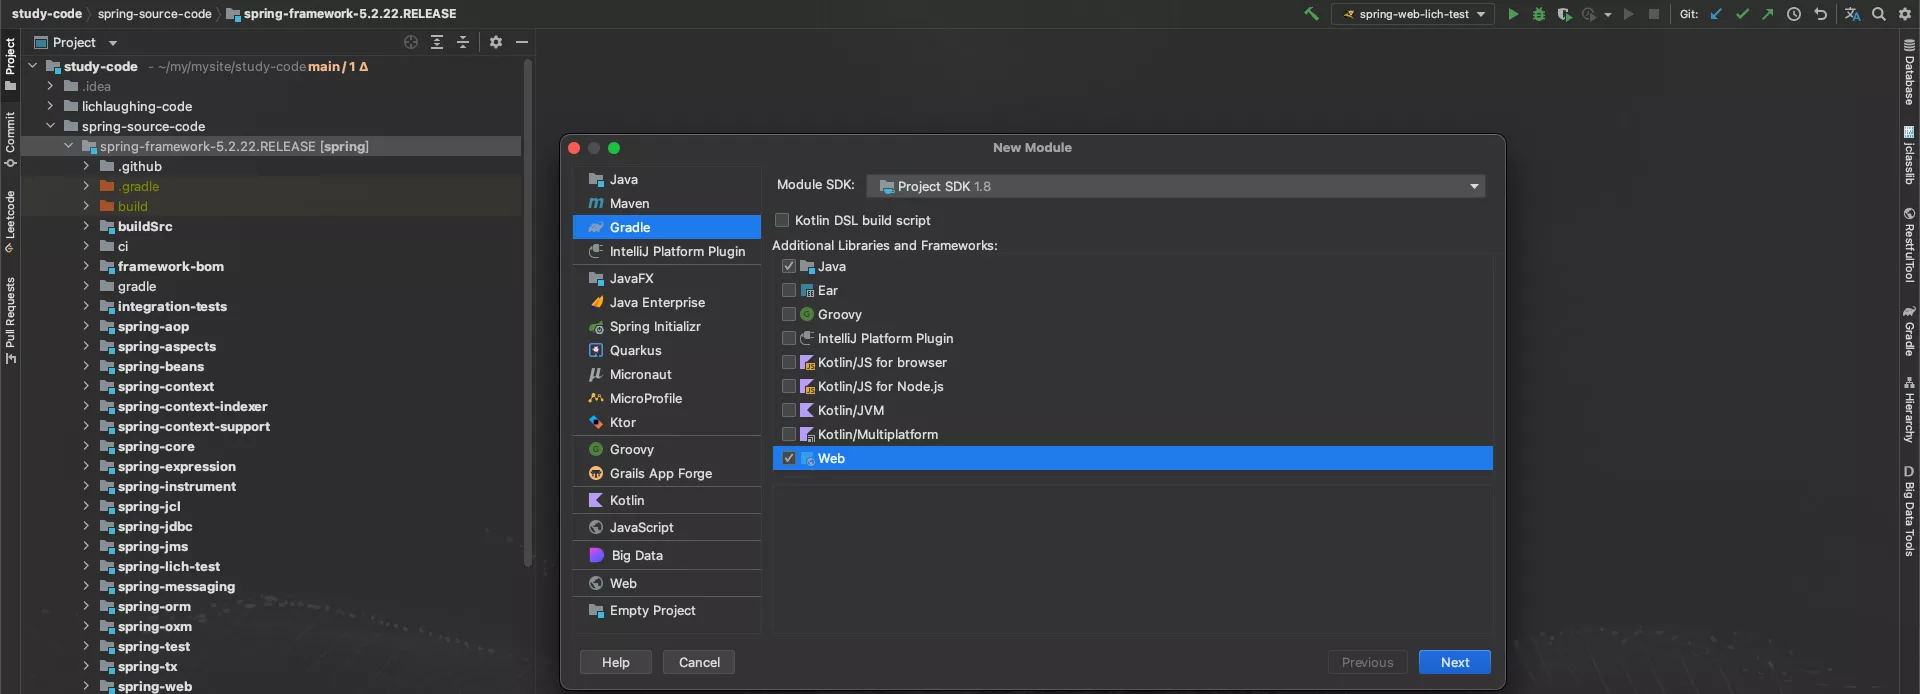The height and width of the screenshot is (694, 1920).
Task: Run spring-web-lich-test with the green play icon
Action: [1513, 14]
